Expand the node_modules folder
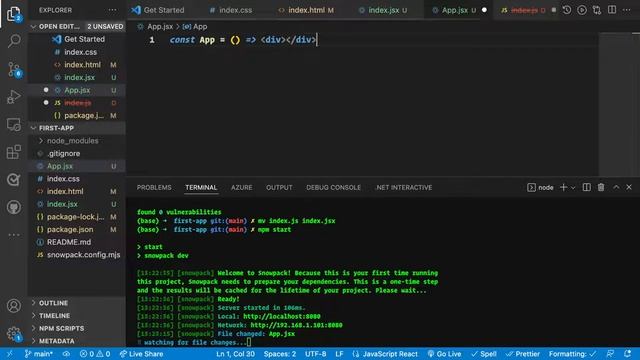640x360 pixels. (x=72, y=141)
